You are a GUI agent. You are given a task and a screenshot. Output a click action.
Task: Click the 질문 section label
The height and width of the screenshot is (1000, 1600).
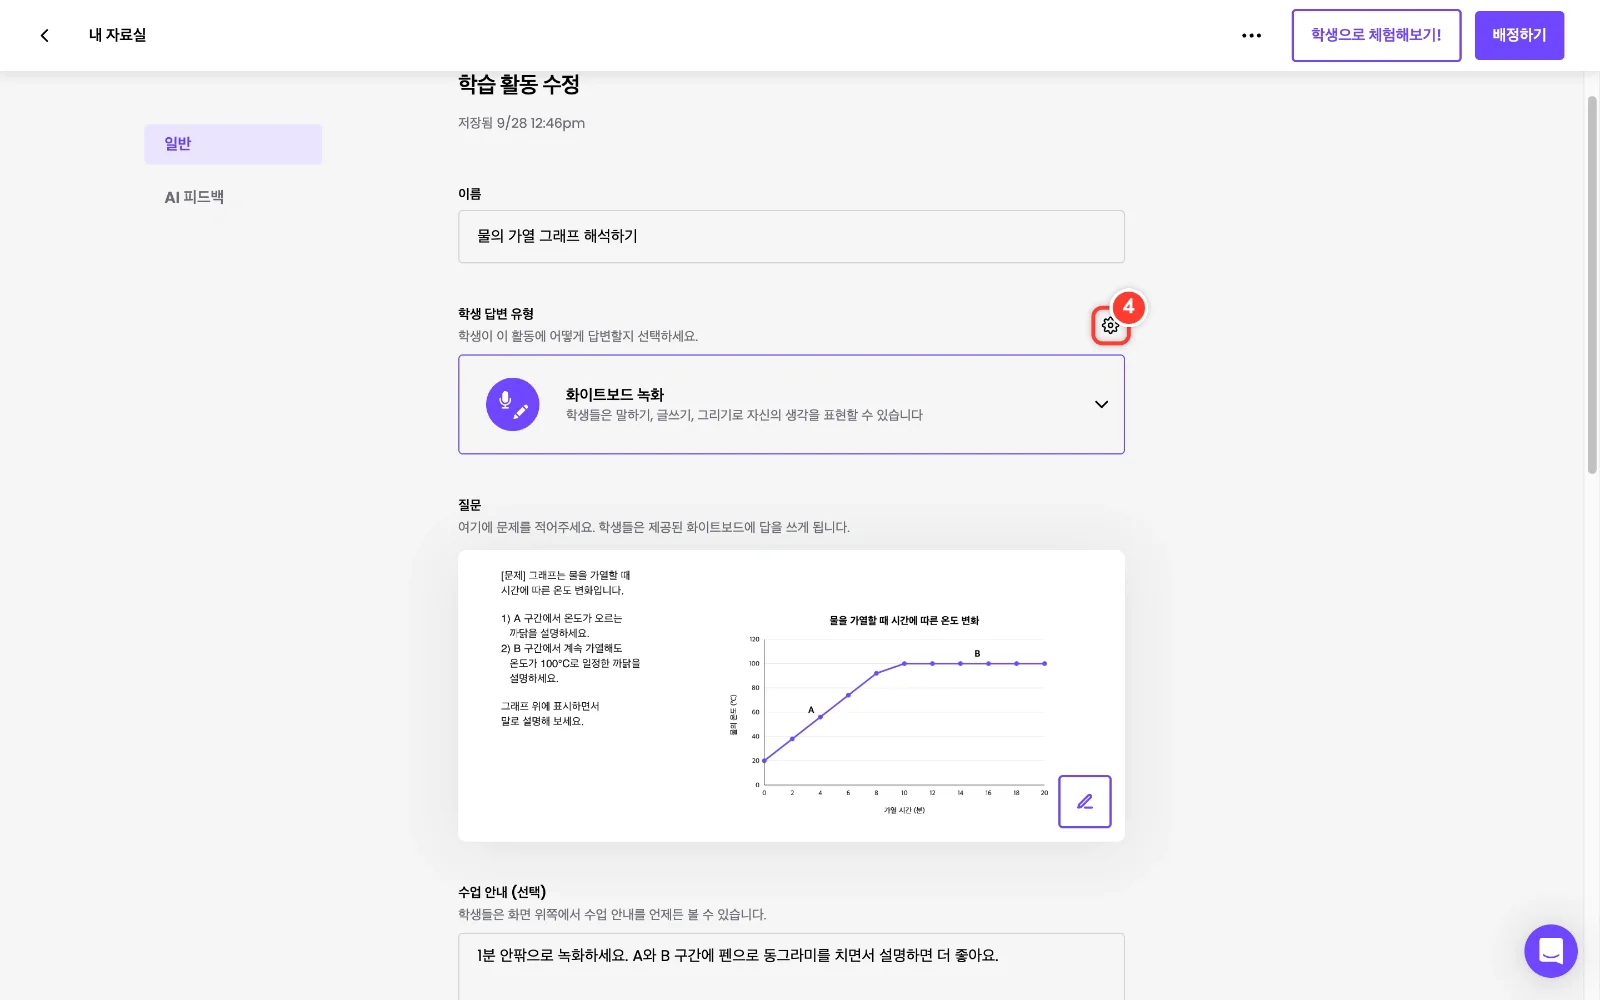pyautogui.click(x=470, y=505)
